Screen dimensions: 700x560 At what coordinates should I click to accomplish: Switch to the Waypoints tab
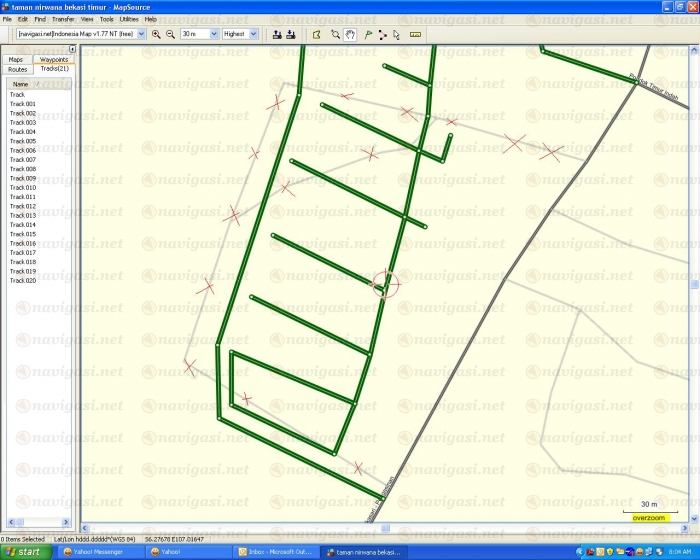pos(54,60)
